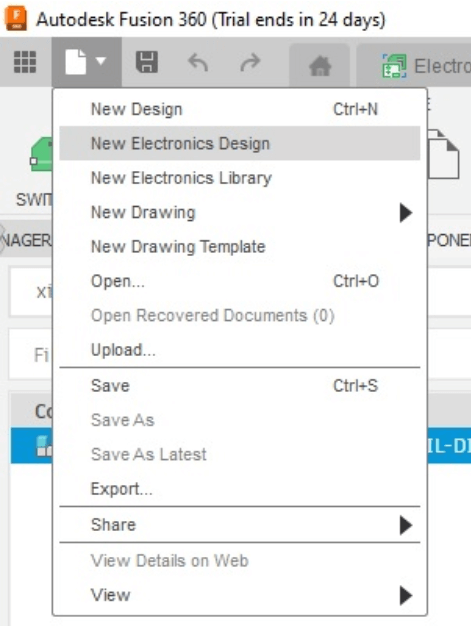Viewport: 471px width, 631px height.
Task: Click the Fusion 360 app logo
Action: point(16,19)
